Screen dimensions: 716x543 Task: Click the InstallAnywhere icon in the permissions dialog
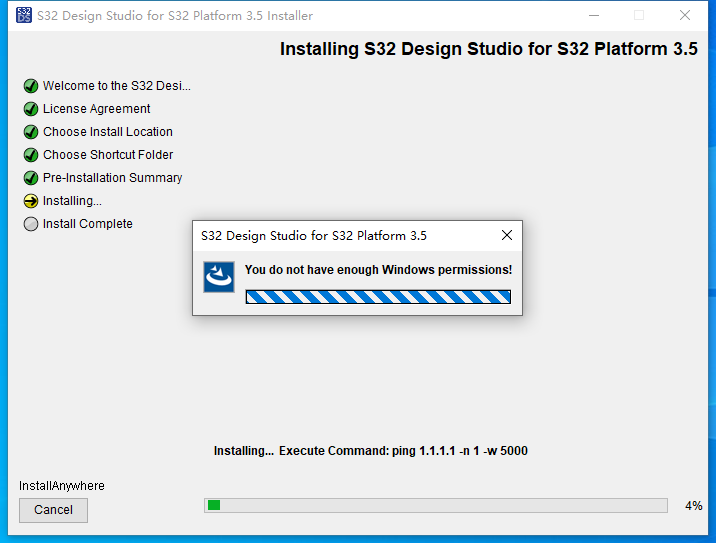(x=219, y=277)
